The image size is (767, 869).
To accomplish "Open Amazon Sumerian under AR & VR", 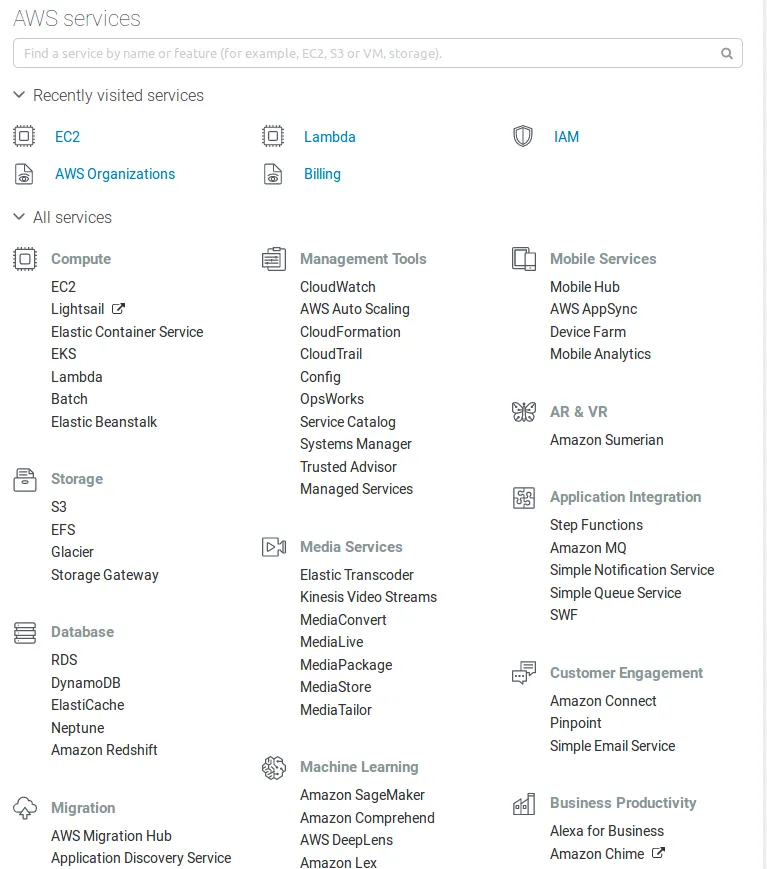I will pos(606,439).
